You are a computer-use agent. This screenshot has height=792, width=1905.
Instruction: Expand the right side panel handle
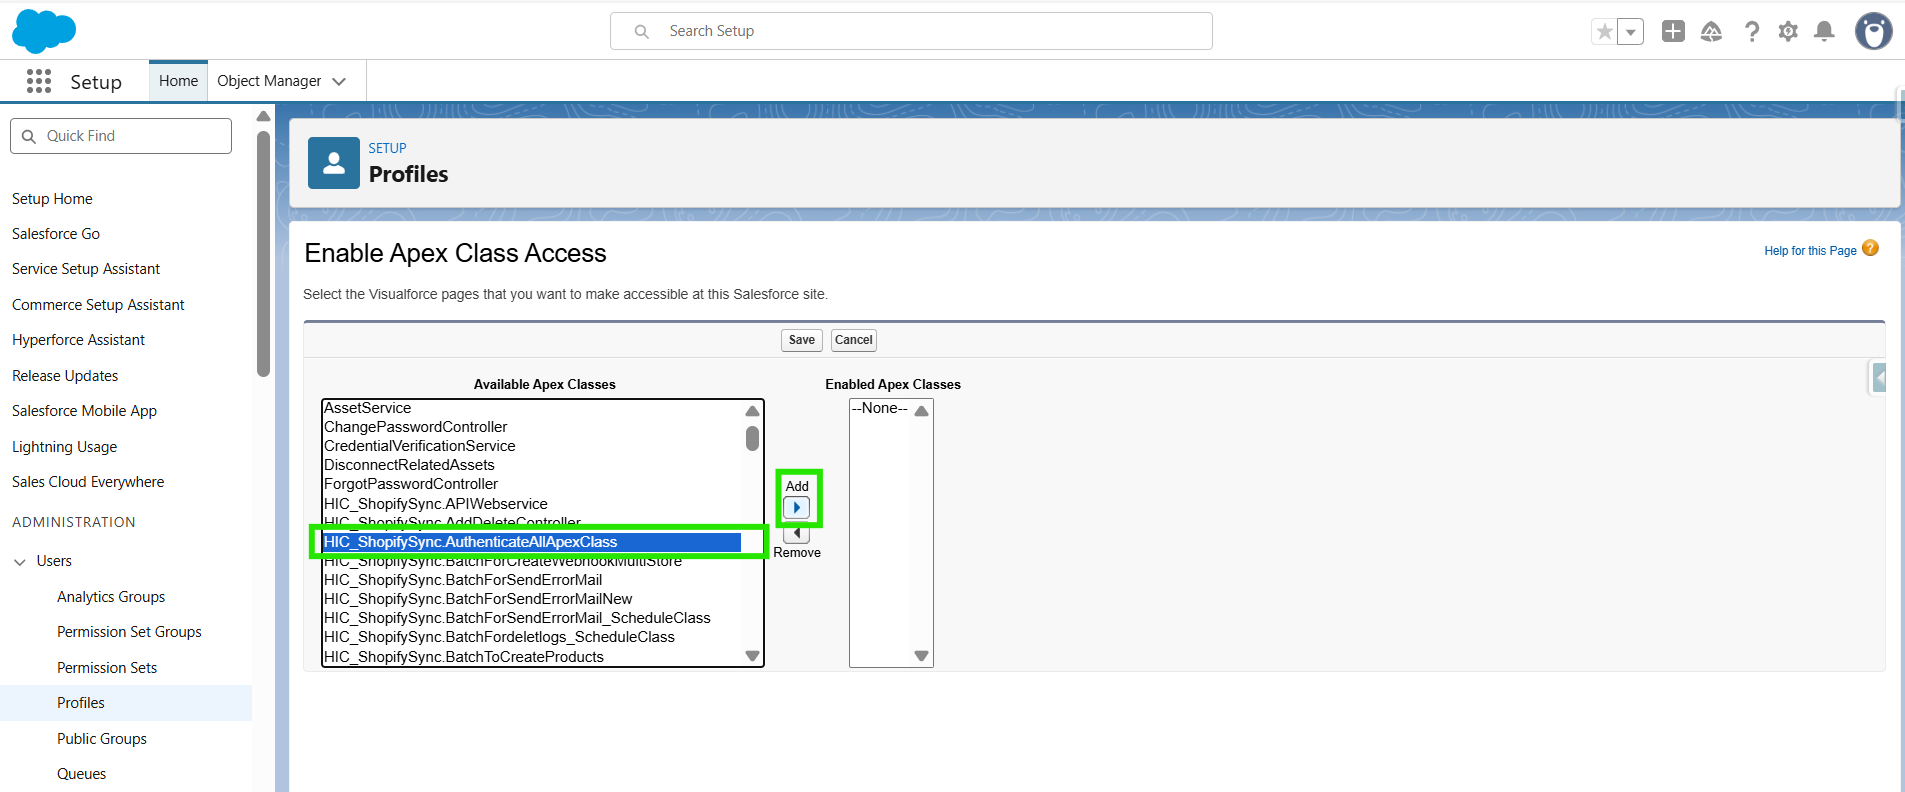pyautogui.click(x=1878, y=378)
